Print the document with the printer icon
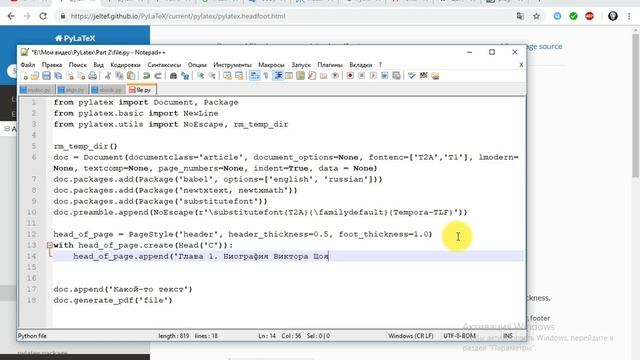Viewport: 640px width, 360px height. (x=93, y=76)
